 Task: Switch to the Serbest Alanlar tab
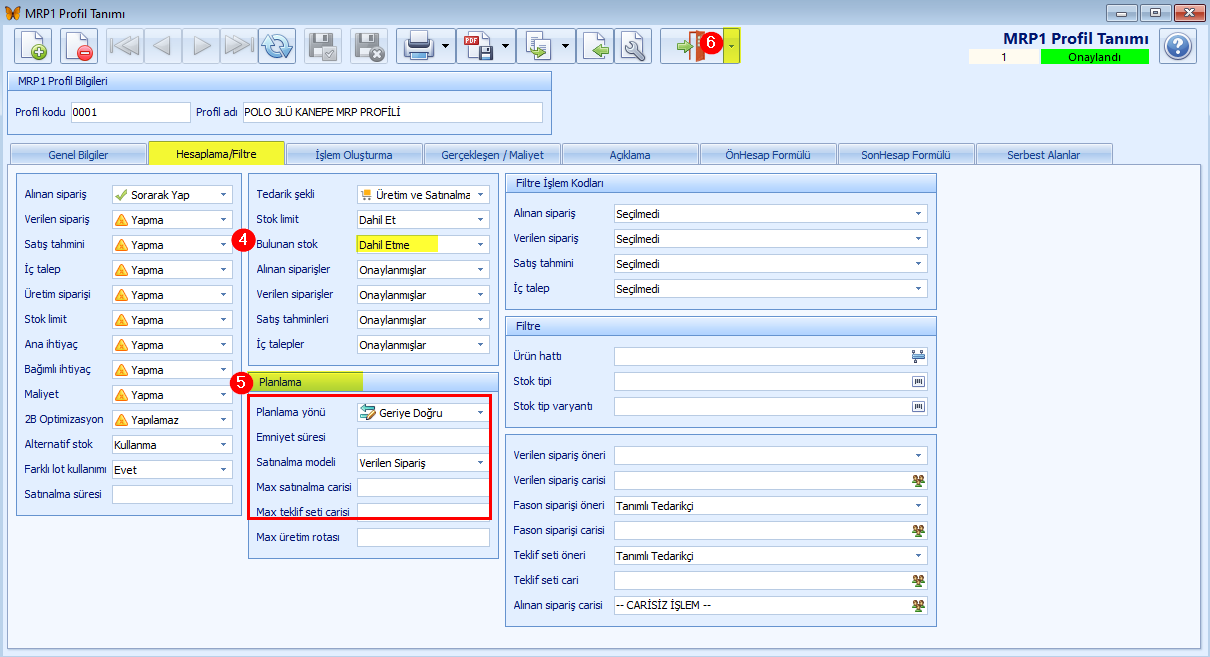click(x=1044, y=155)
